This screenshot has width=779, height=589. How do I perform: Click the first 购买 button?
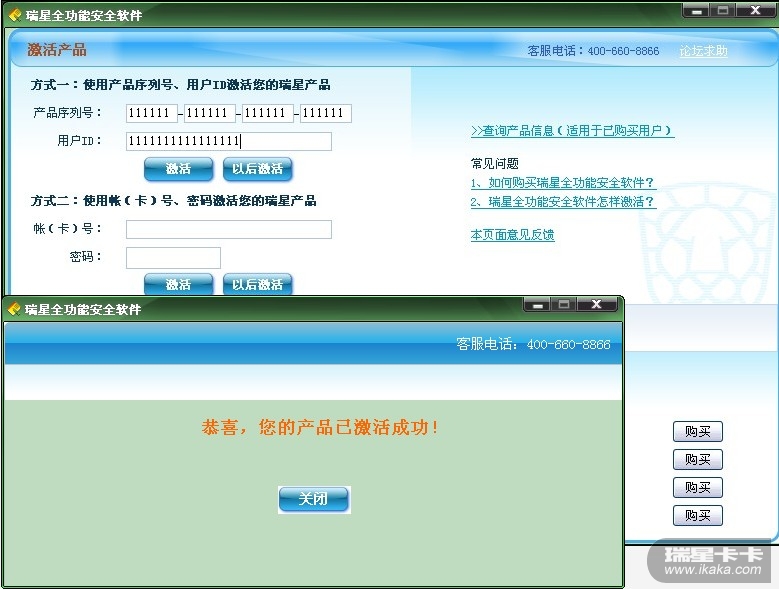[x=698, y=431]
